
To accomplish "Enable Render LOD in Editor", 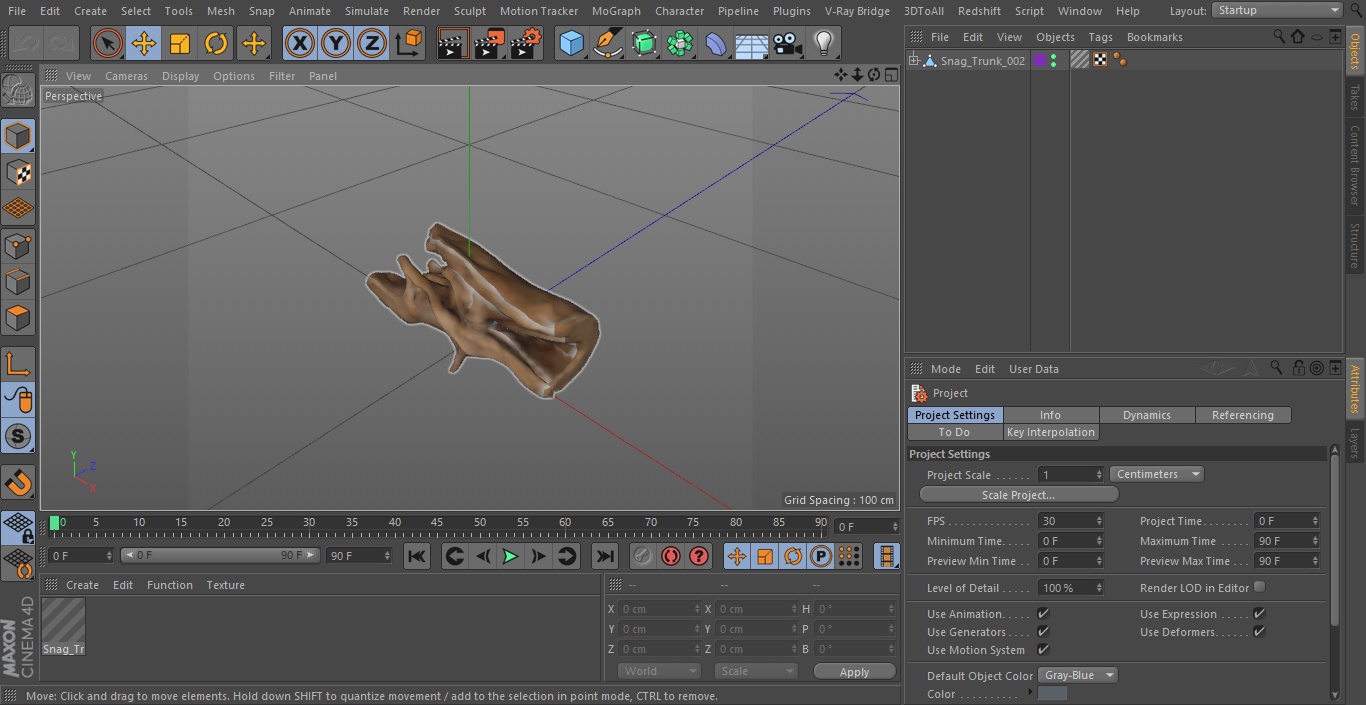I will (1259, 587).
